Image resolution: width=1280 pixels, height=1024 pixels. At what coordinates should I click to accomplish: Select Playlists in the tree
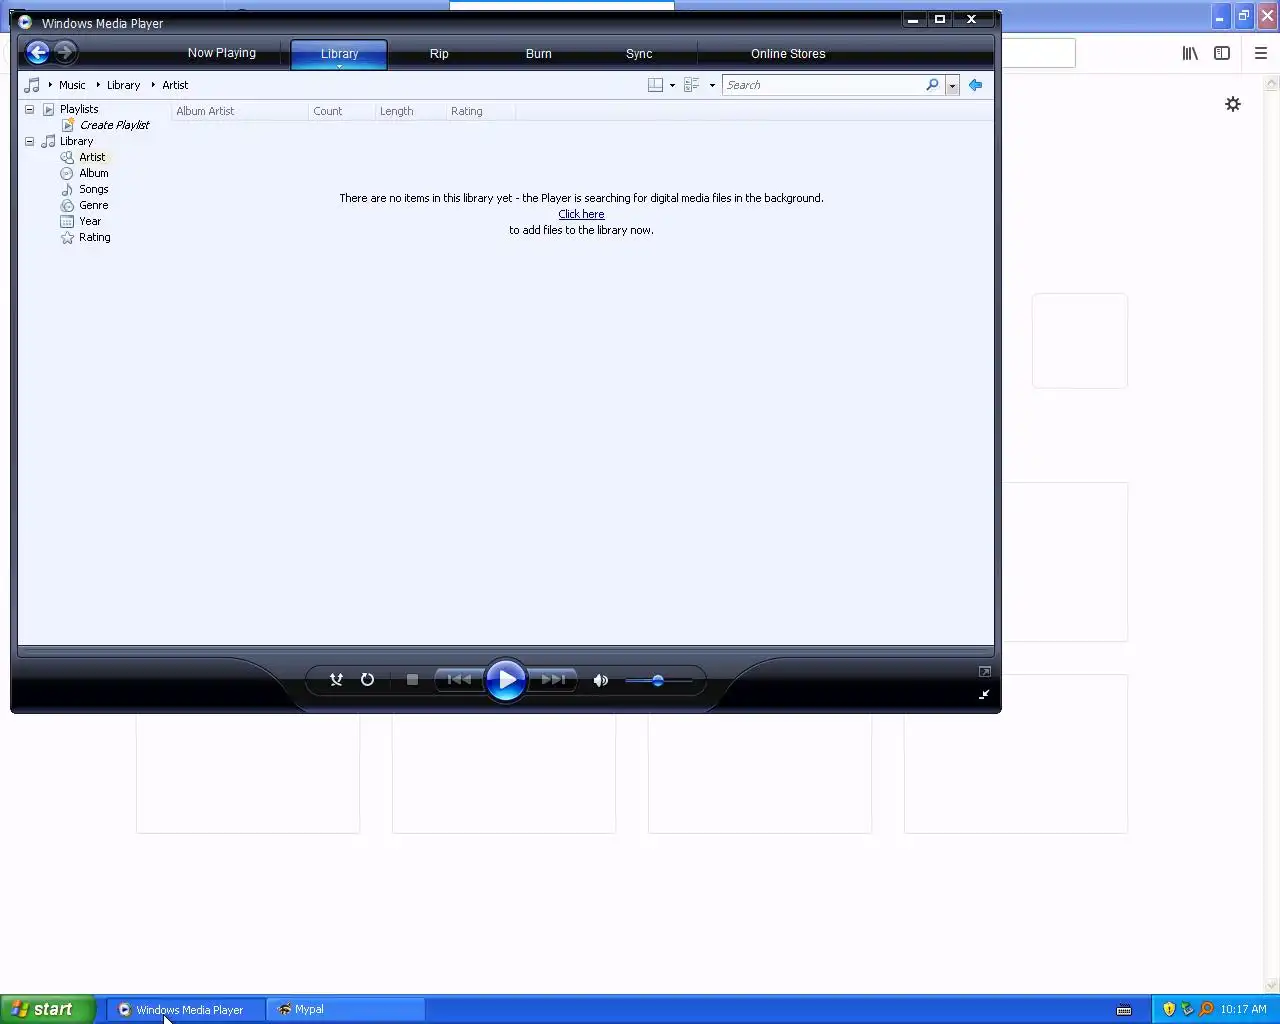pos(79,109)
